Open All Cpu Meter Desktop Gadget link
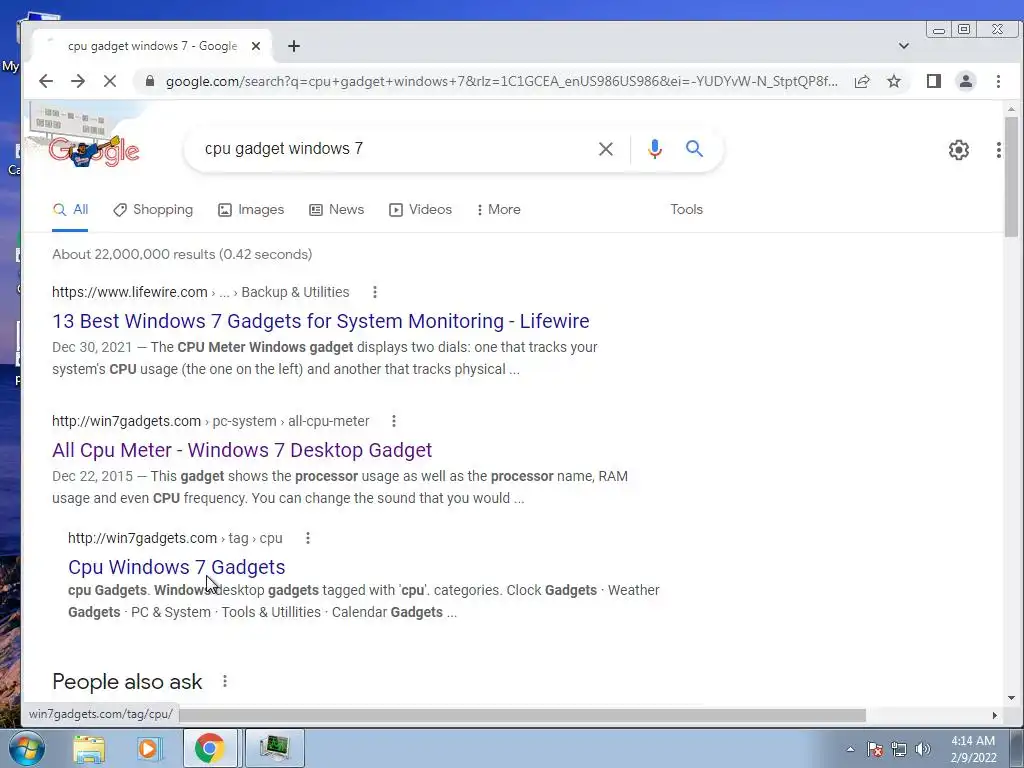Screen dimensions: 1024x768 tap(242, 450)
